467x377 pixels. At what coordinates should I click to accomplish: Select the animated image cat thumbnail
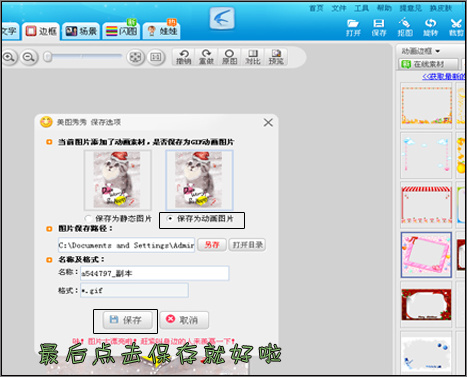point(199,180)
